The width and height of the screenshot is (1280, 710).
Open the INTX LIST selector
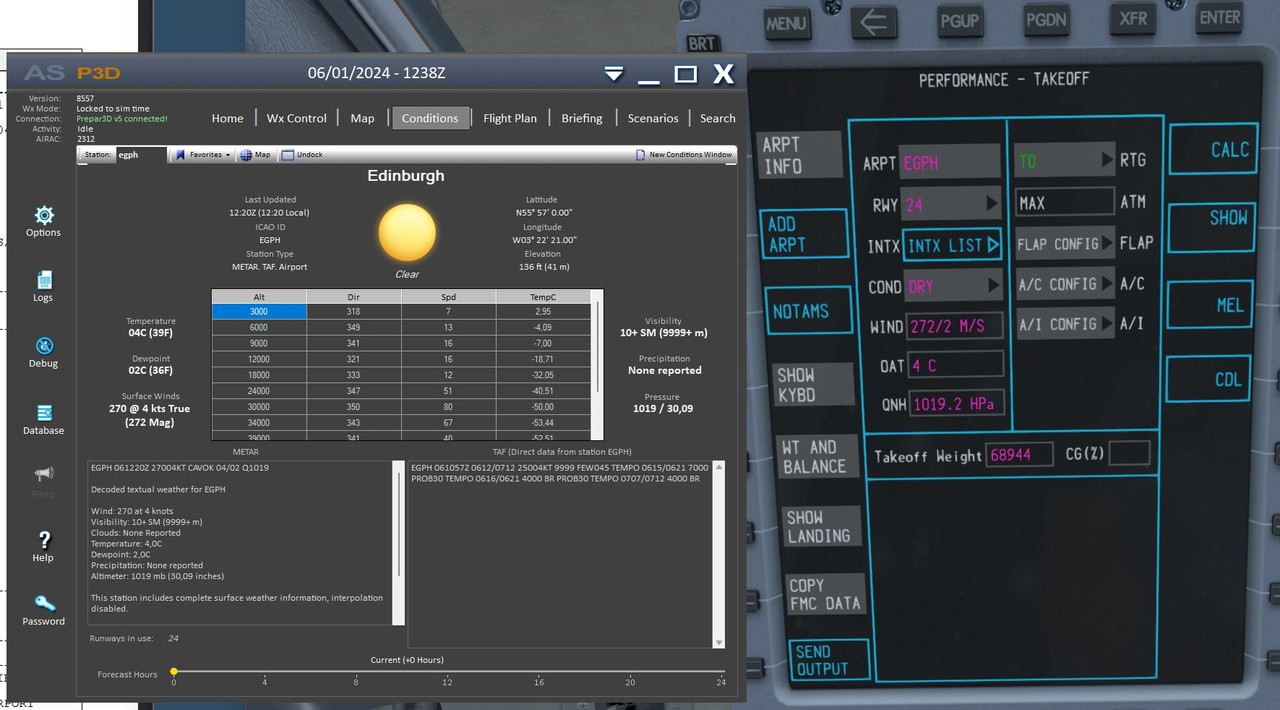click(952, 245)
